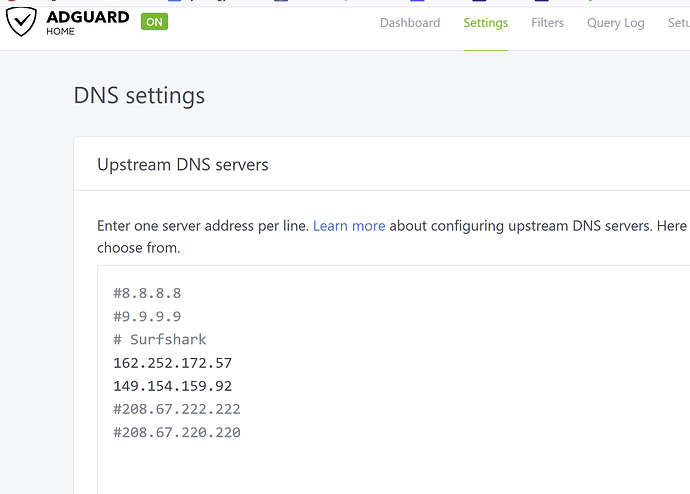The image size is (690, 494).
Task: Click the 162.252.172.57 server entry
Action: 172,362
